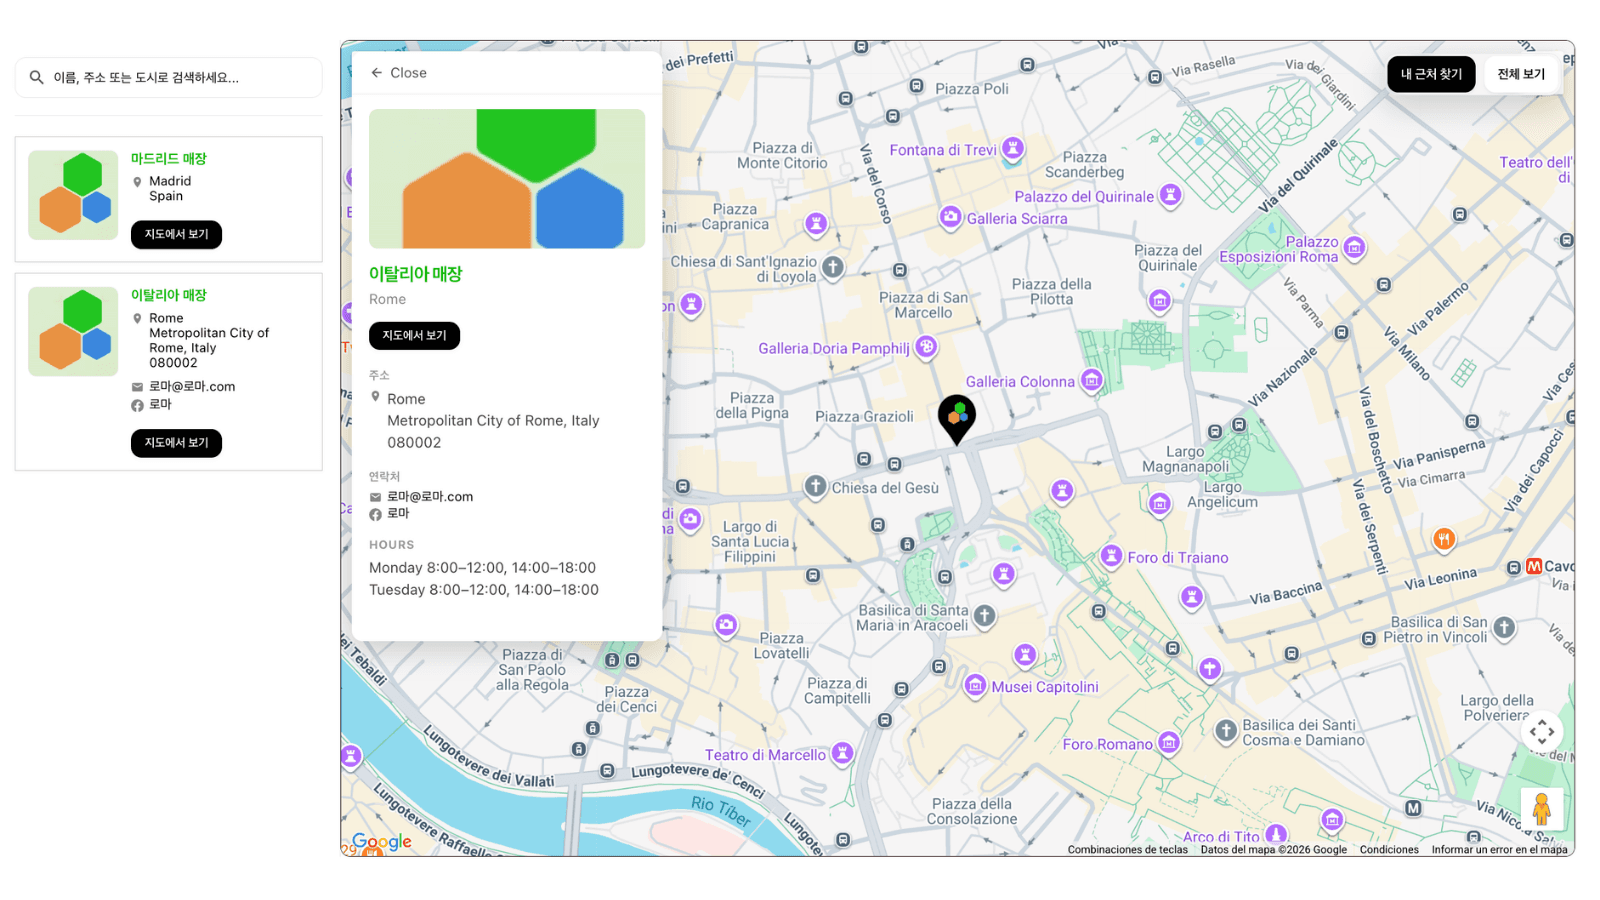Click the Foro di Traiano marker icon
This screenshot has height=900, width=1600.
1111,556
